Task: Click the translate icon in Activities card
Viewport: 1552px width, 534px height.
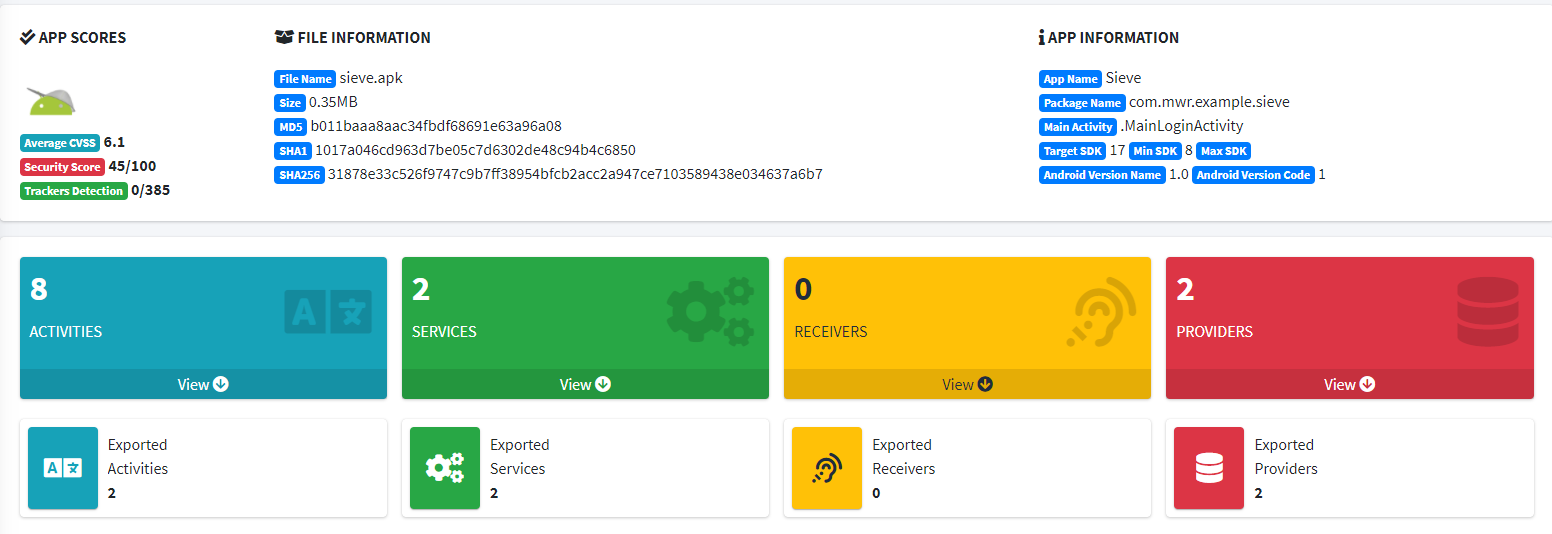Action: (x=327, y=312)
